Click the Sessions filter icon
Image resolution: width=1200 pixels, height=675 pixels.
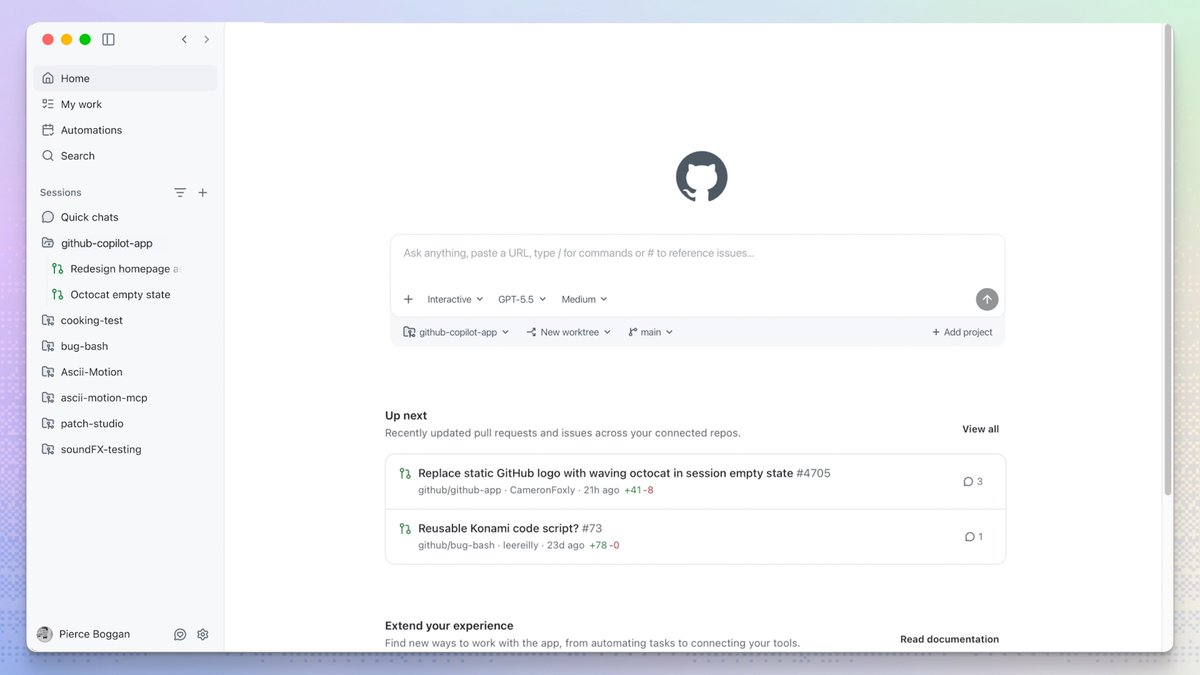point(180,192)
